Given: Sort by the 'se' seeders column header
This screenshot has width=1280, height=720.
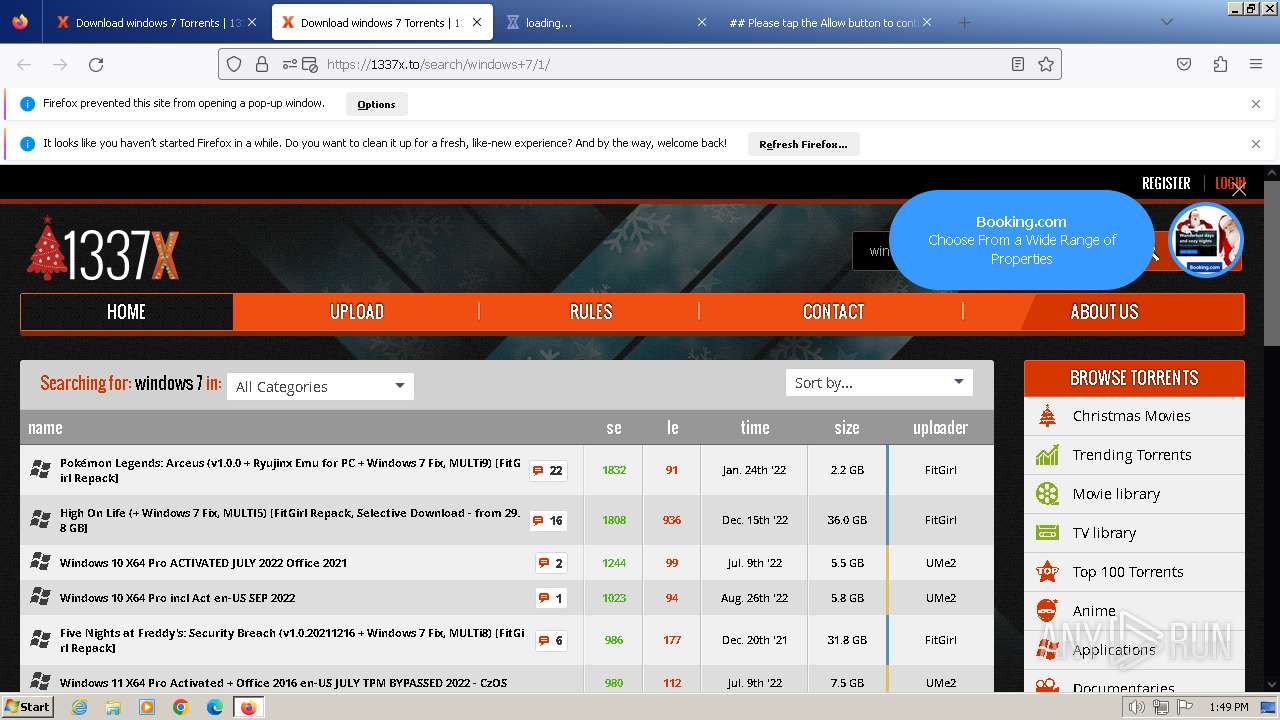Looking at the screenshot, I should [x=614, y=427].
